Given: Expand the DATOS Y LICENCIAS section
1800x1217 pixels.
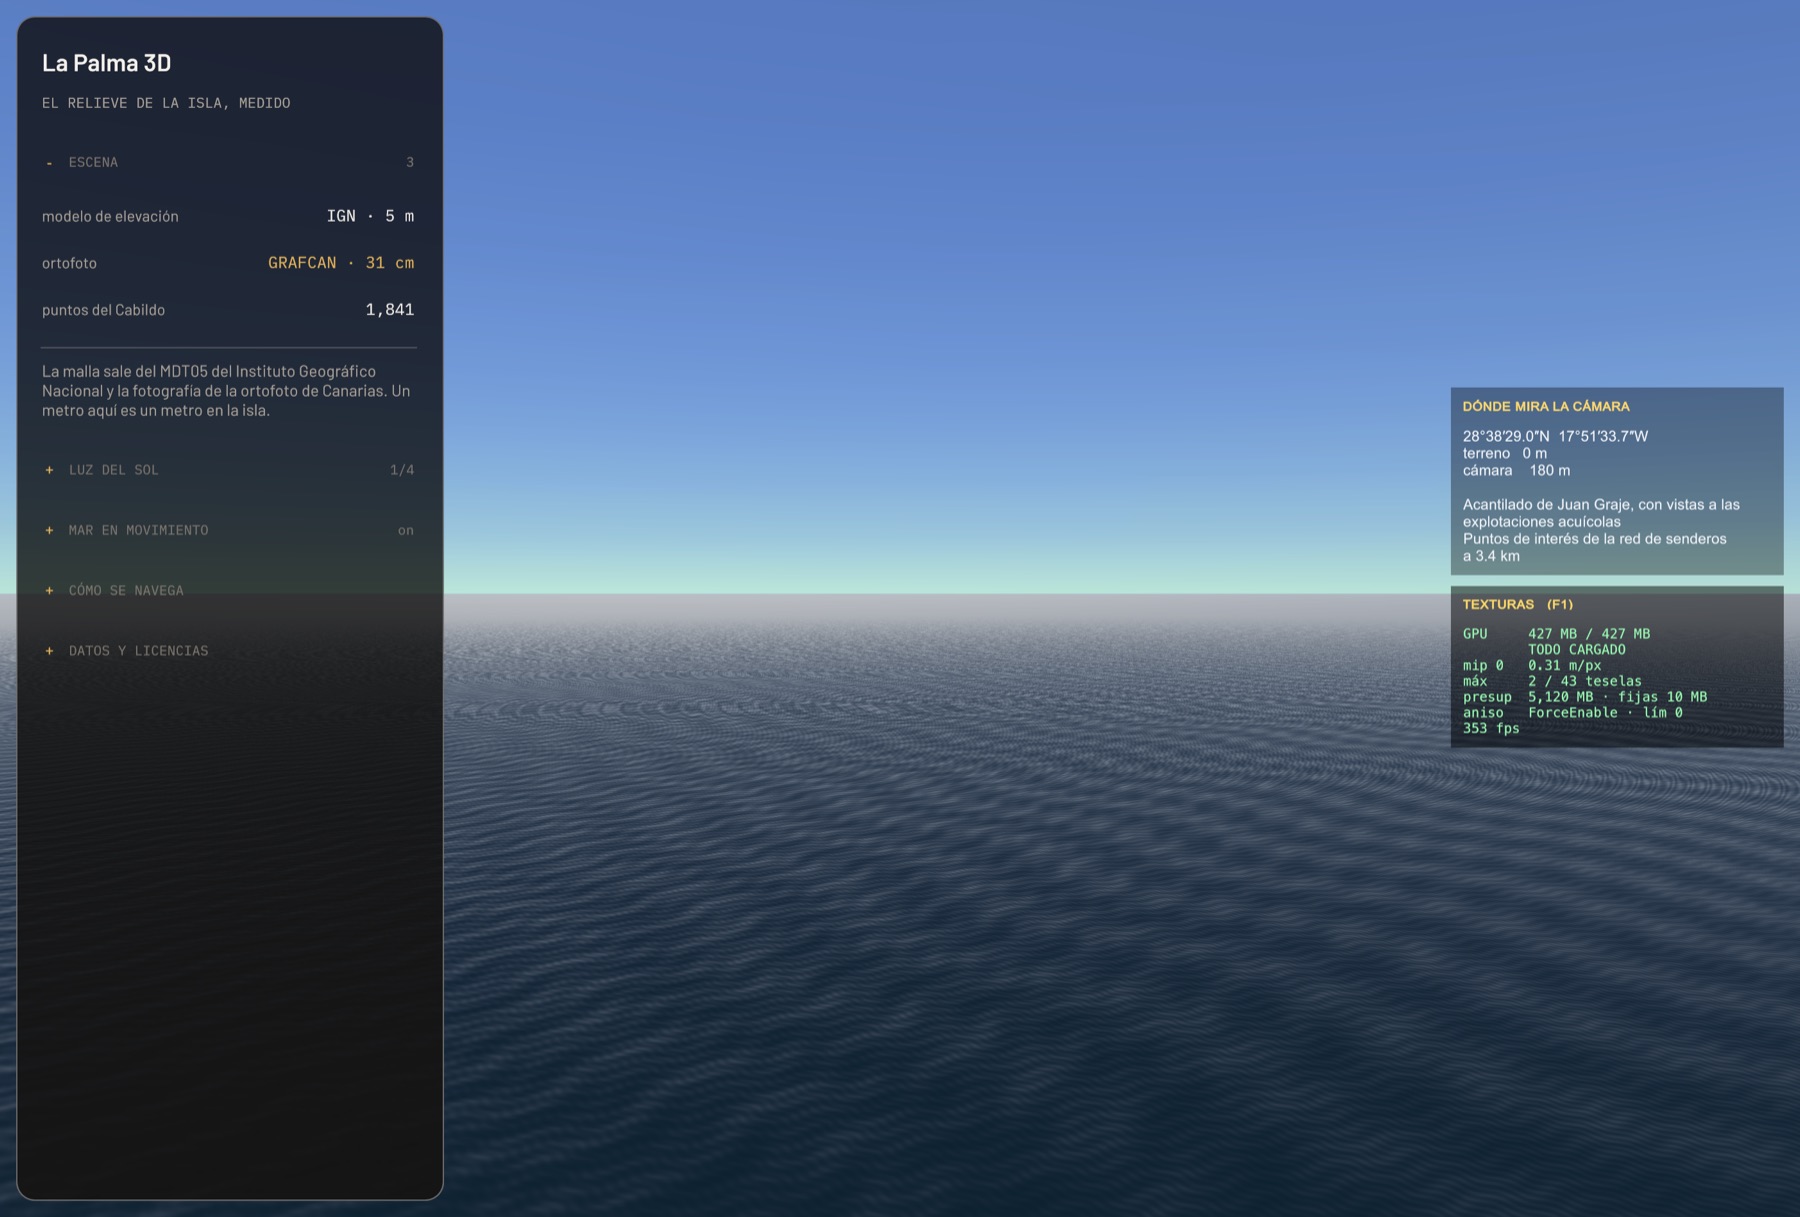Looking at the screenshot, I should [x=229, y=651].
